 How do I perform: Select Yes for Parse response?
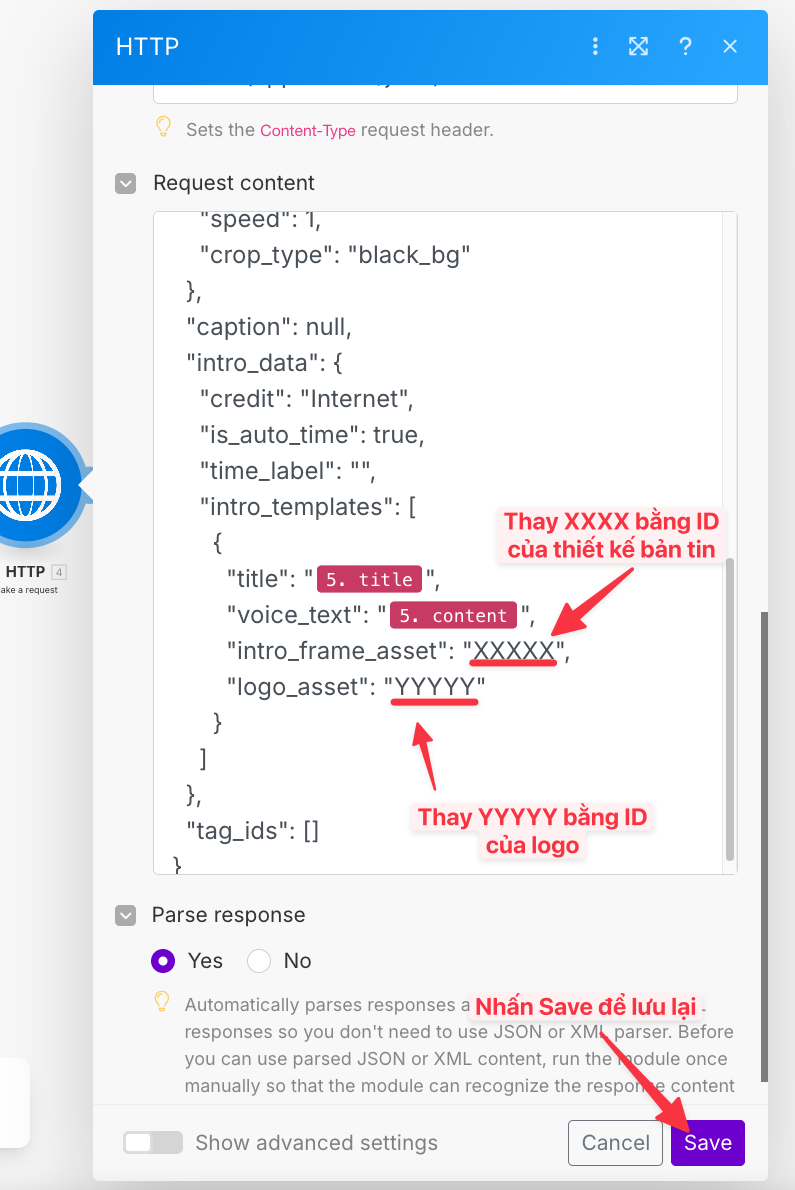tap(163, 961)
